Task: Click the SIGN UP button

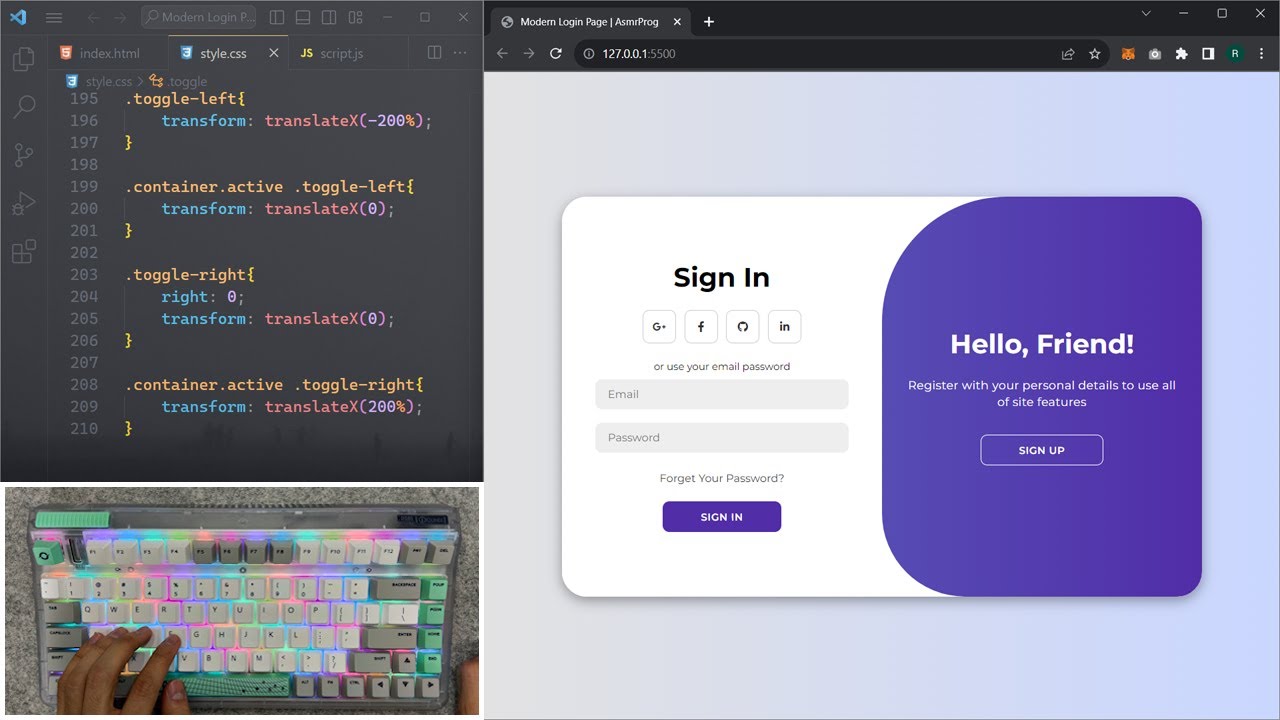Action: click(1042, 450)
